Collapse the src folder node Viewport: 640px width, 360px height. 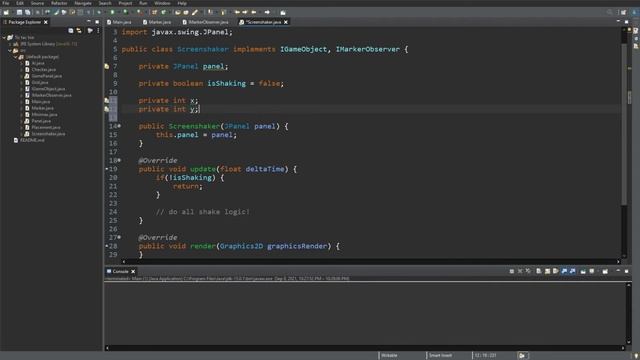tap(10, 50)
